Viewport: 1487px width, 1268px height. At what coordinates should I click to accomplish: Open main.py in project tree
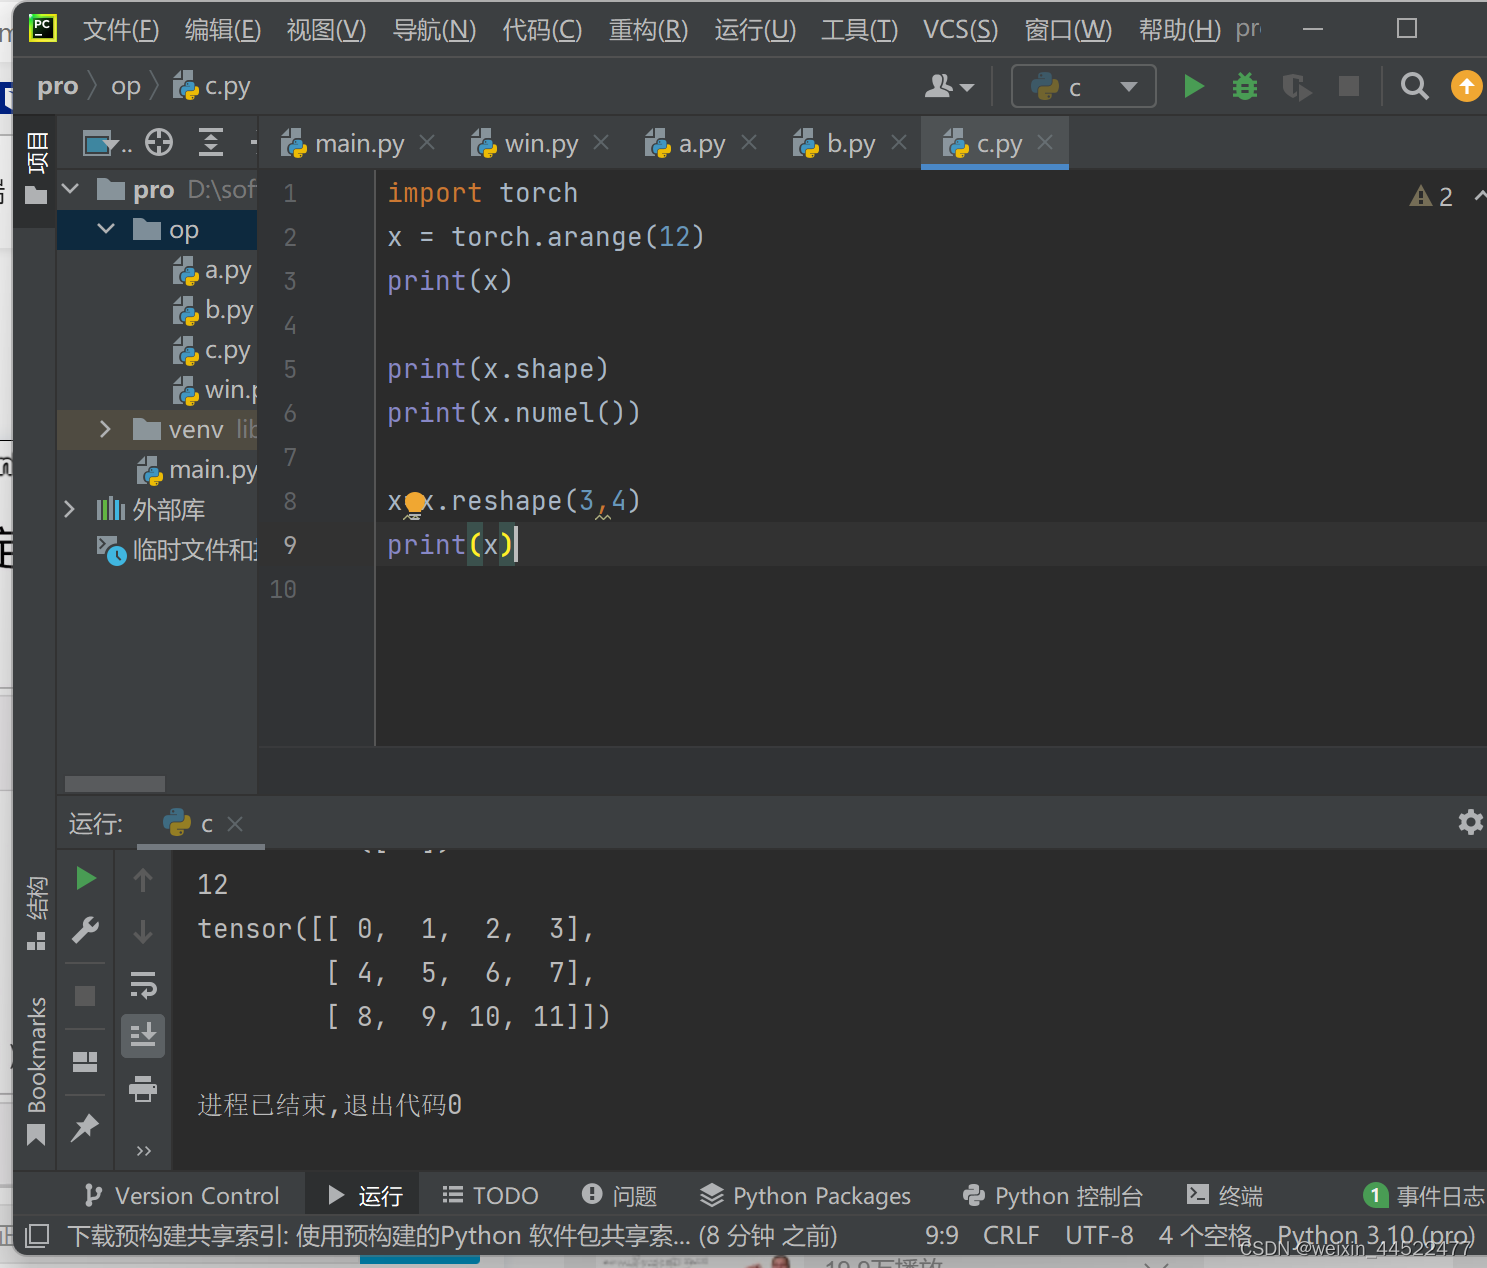197,470
